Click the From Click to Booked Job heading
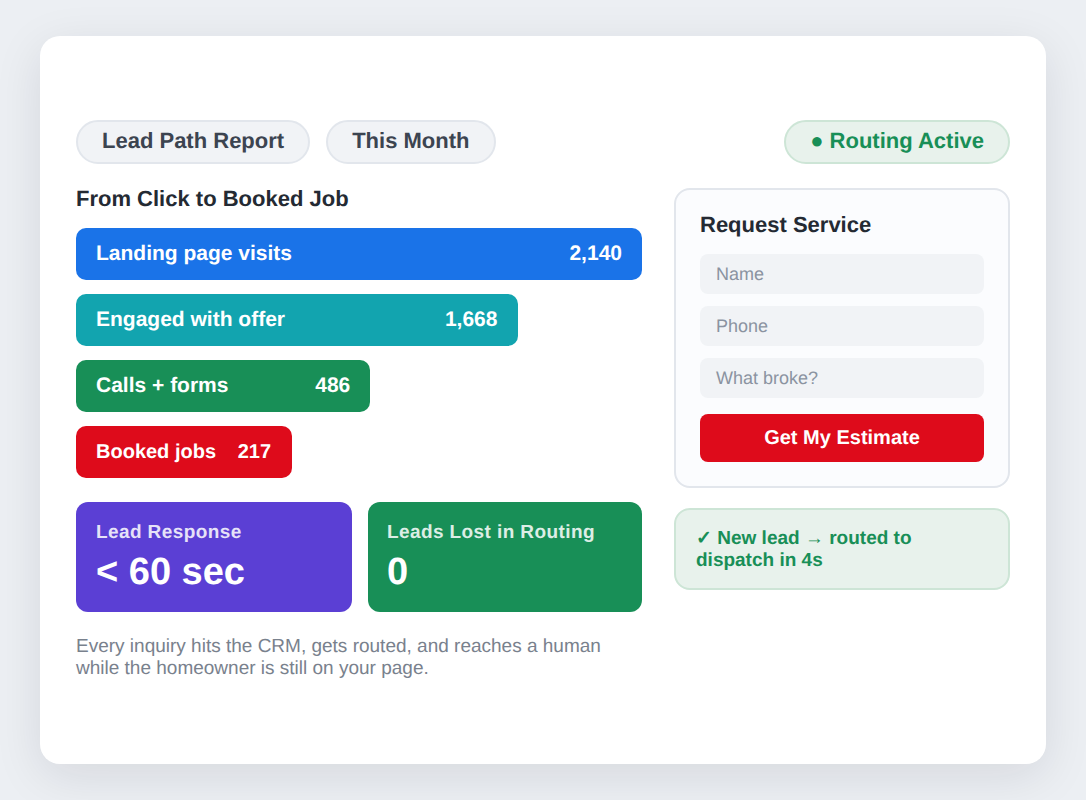This screenshot has height=800, width=1086. [x=212, y=199]
